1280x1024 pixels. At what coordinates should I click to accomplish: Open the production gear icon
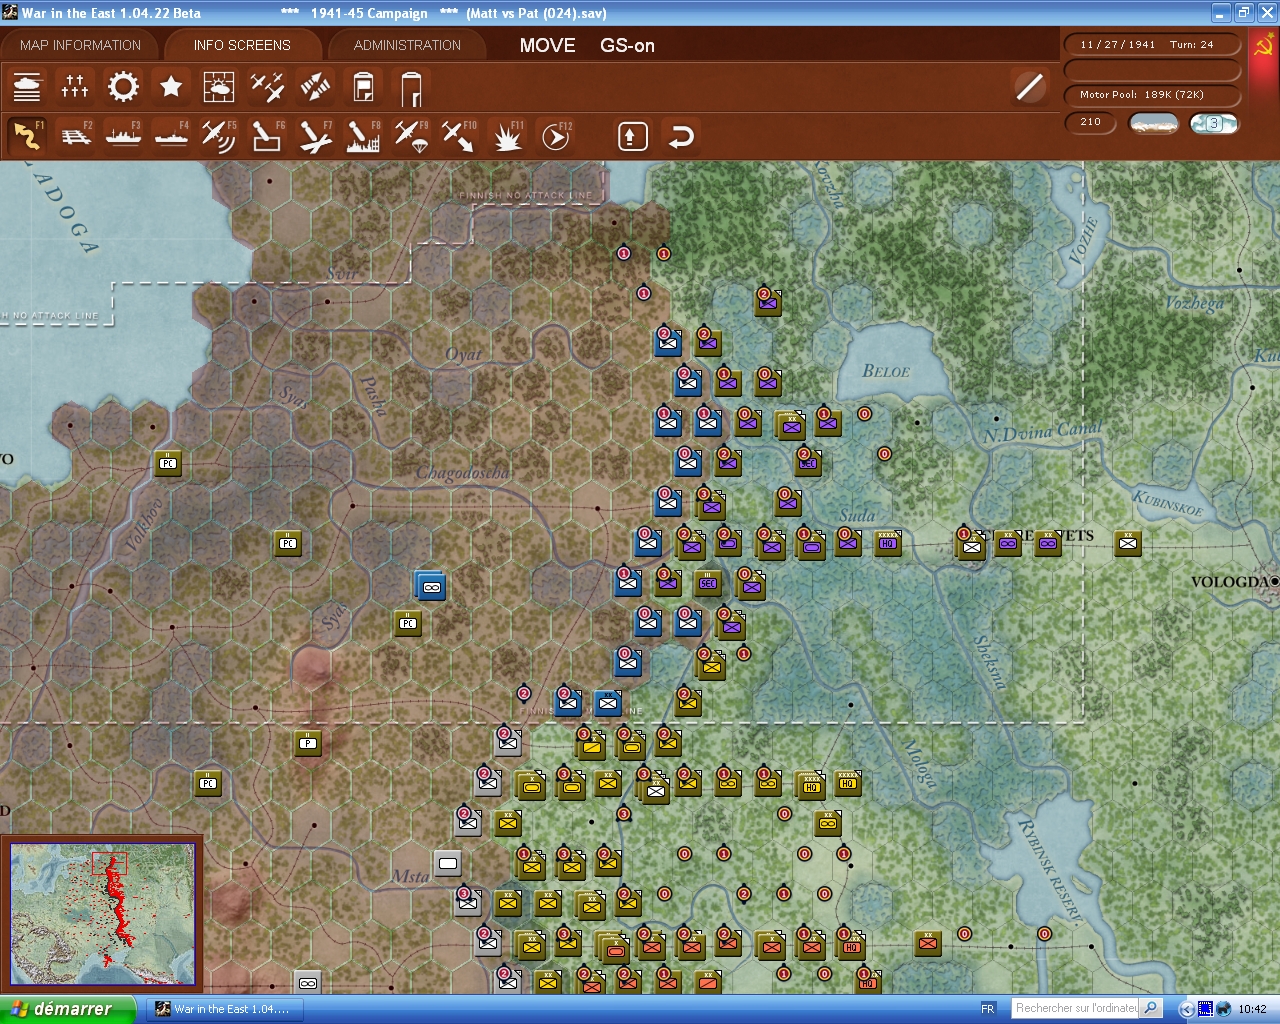click(123, 87)
